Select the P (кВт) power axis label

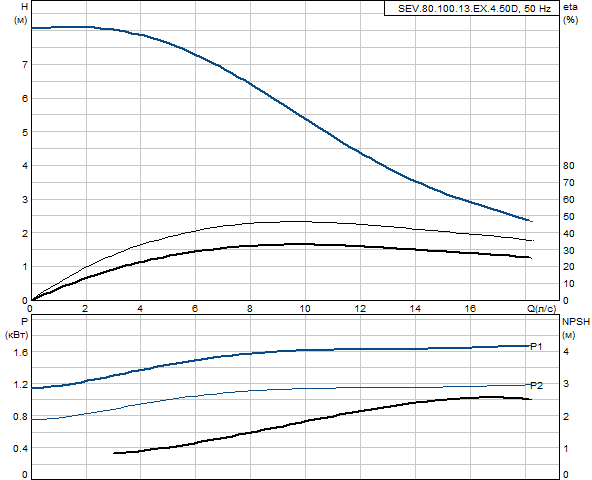tap(17, 328)
